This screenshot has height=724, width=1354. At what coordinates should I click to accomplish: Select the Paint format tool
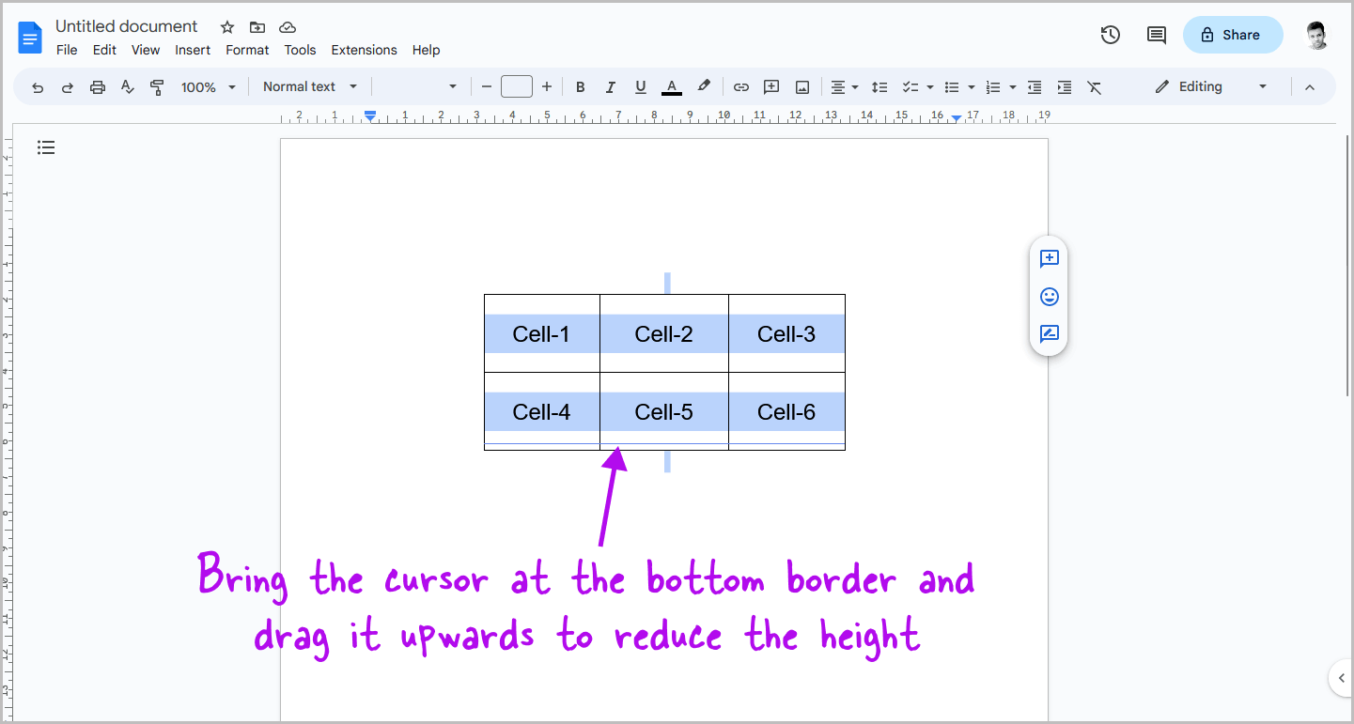pos(157,87)
